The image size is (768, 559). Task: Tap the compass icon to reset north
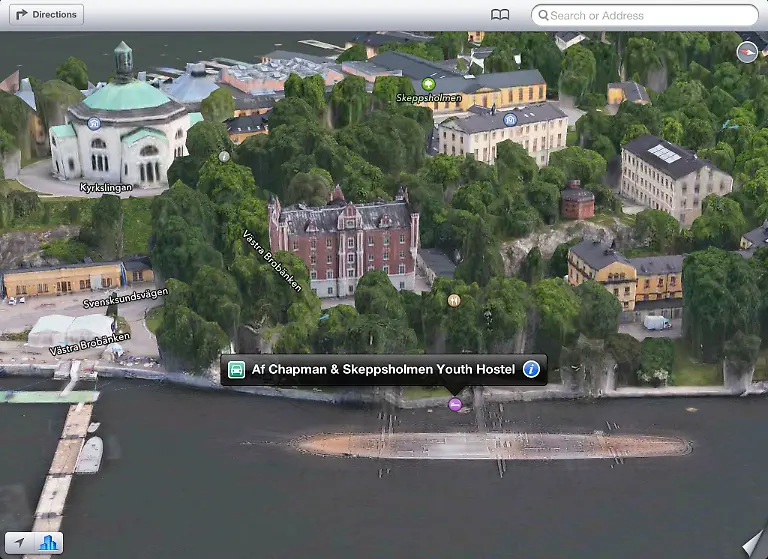click(x=747, y=51)
